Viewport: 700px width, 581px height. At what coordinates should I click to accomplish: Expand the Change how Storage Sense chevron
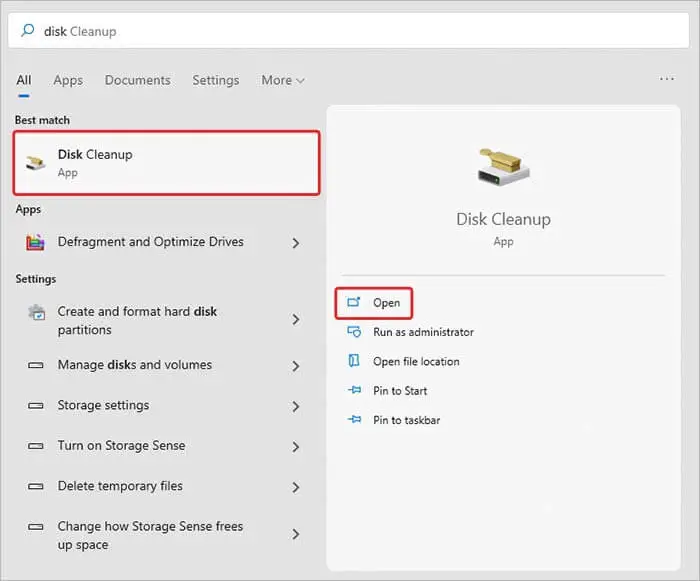(x=296, y=534)
